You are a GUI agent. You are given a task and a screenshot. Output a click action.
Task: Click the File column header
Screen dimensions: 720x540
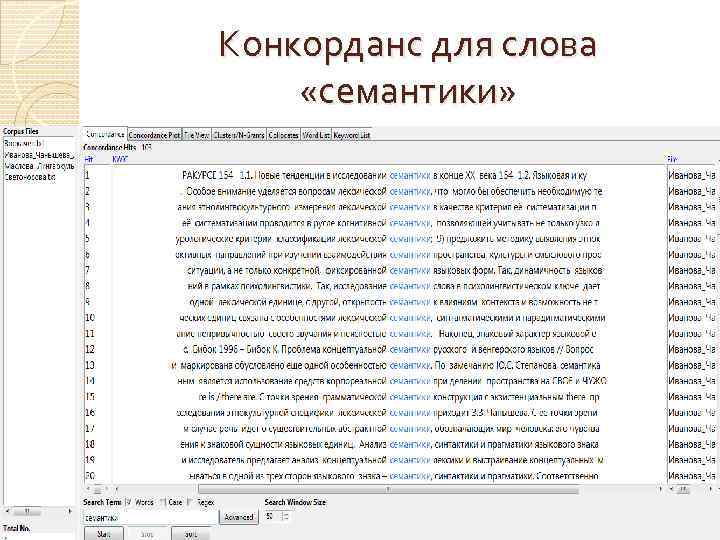click(x=673, y=159)
